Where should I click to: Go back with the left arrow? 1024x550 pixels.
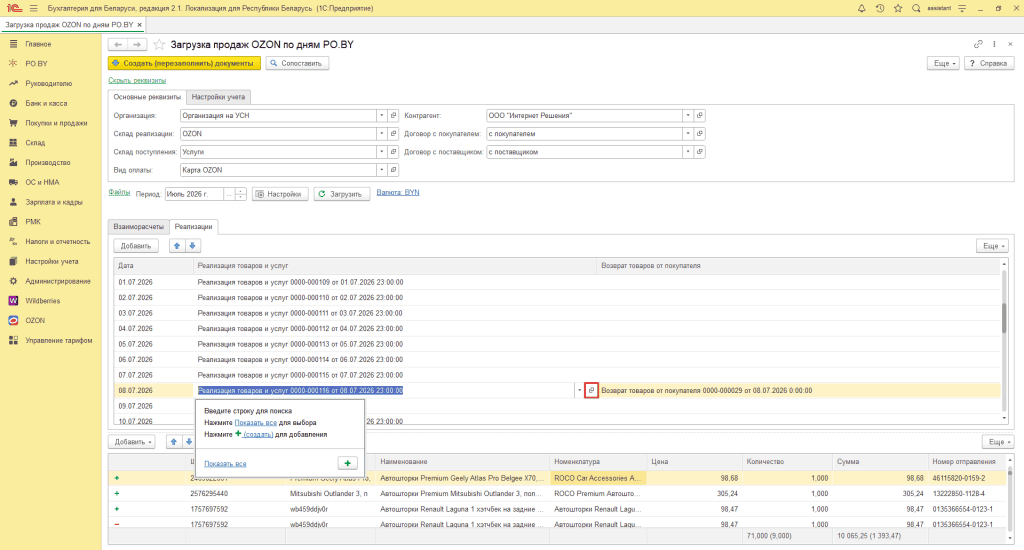(118, 44)
